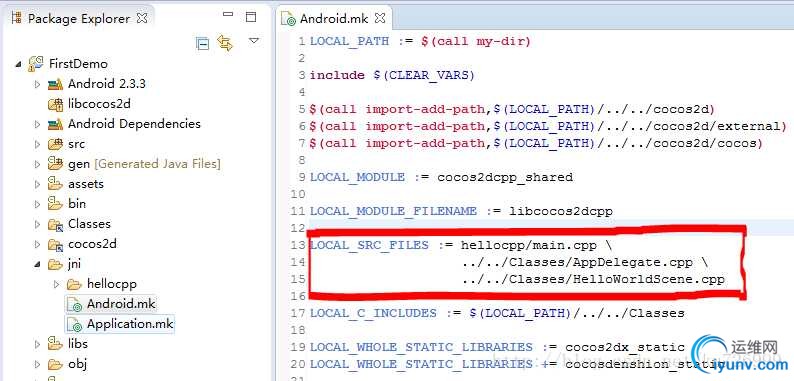Minimize the Package Explorer panel
Viewport: 794px width, 381px height.
228,14
